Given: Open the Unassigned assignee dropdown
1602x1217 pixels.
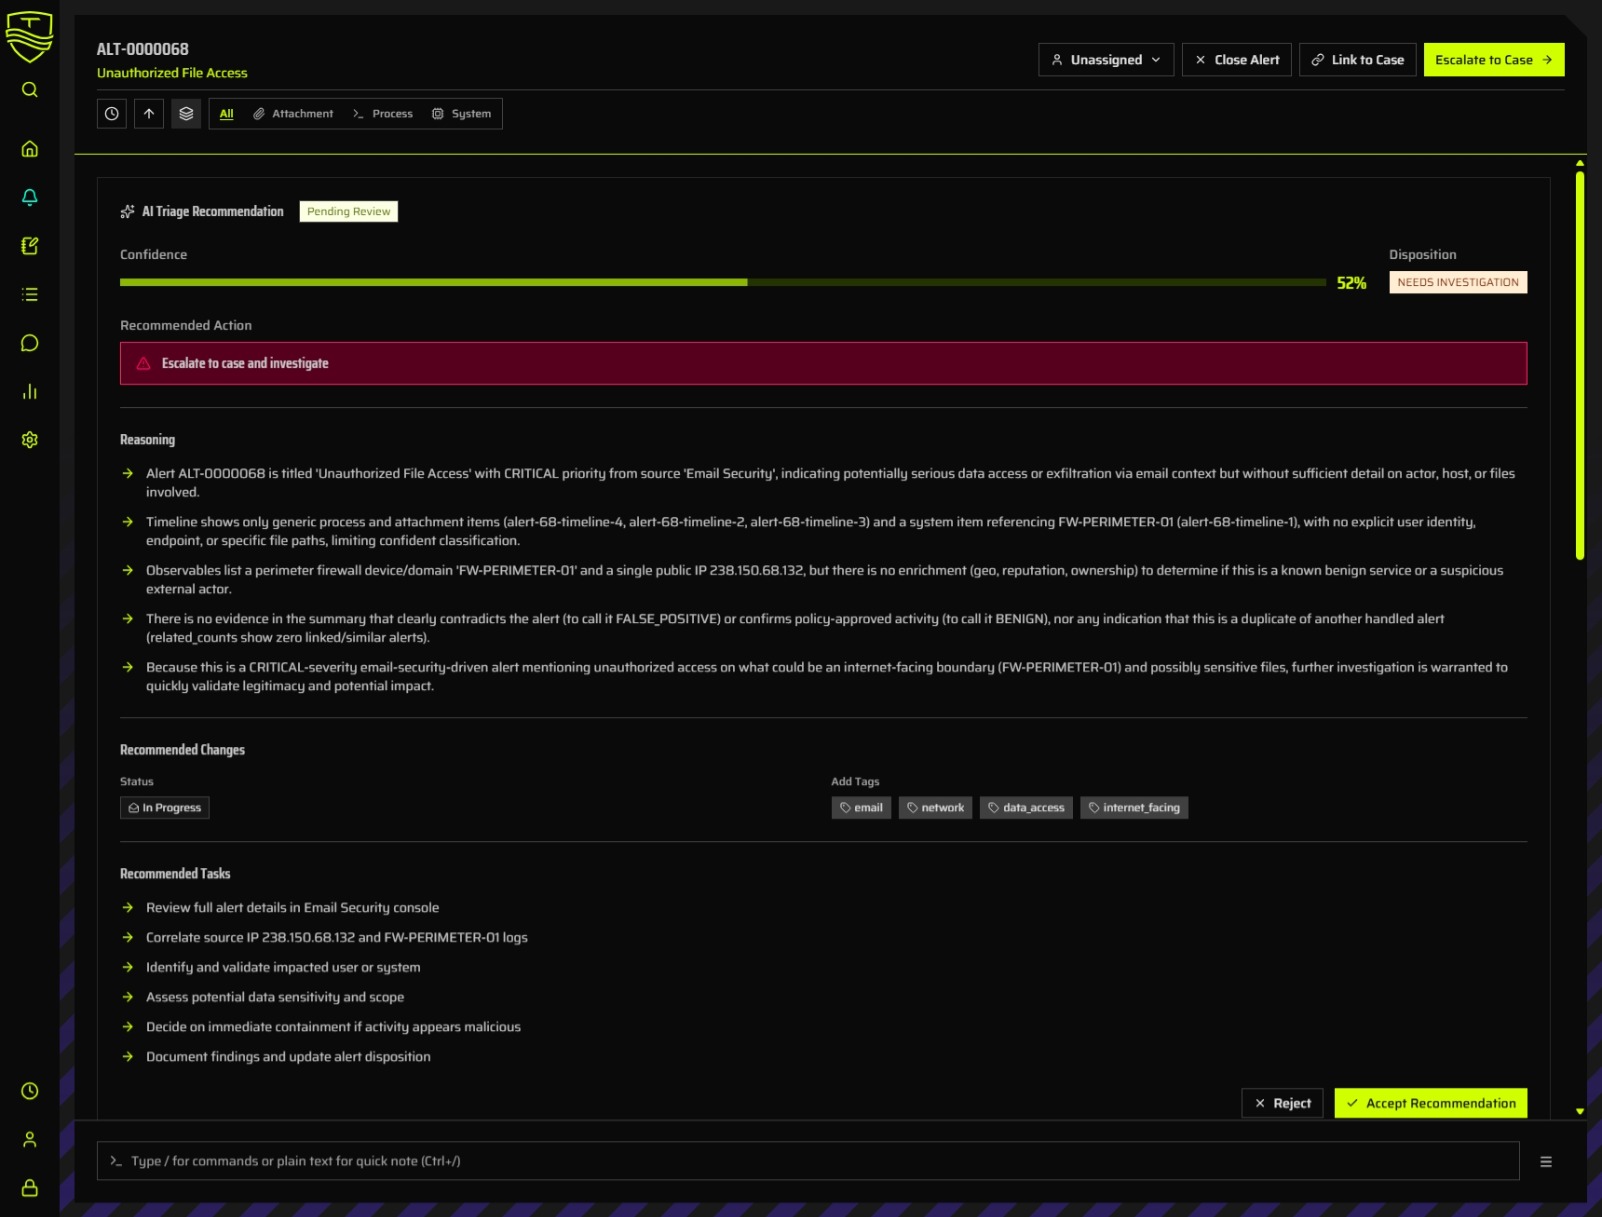Looking at the screenshot, I should 1105,59.
